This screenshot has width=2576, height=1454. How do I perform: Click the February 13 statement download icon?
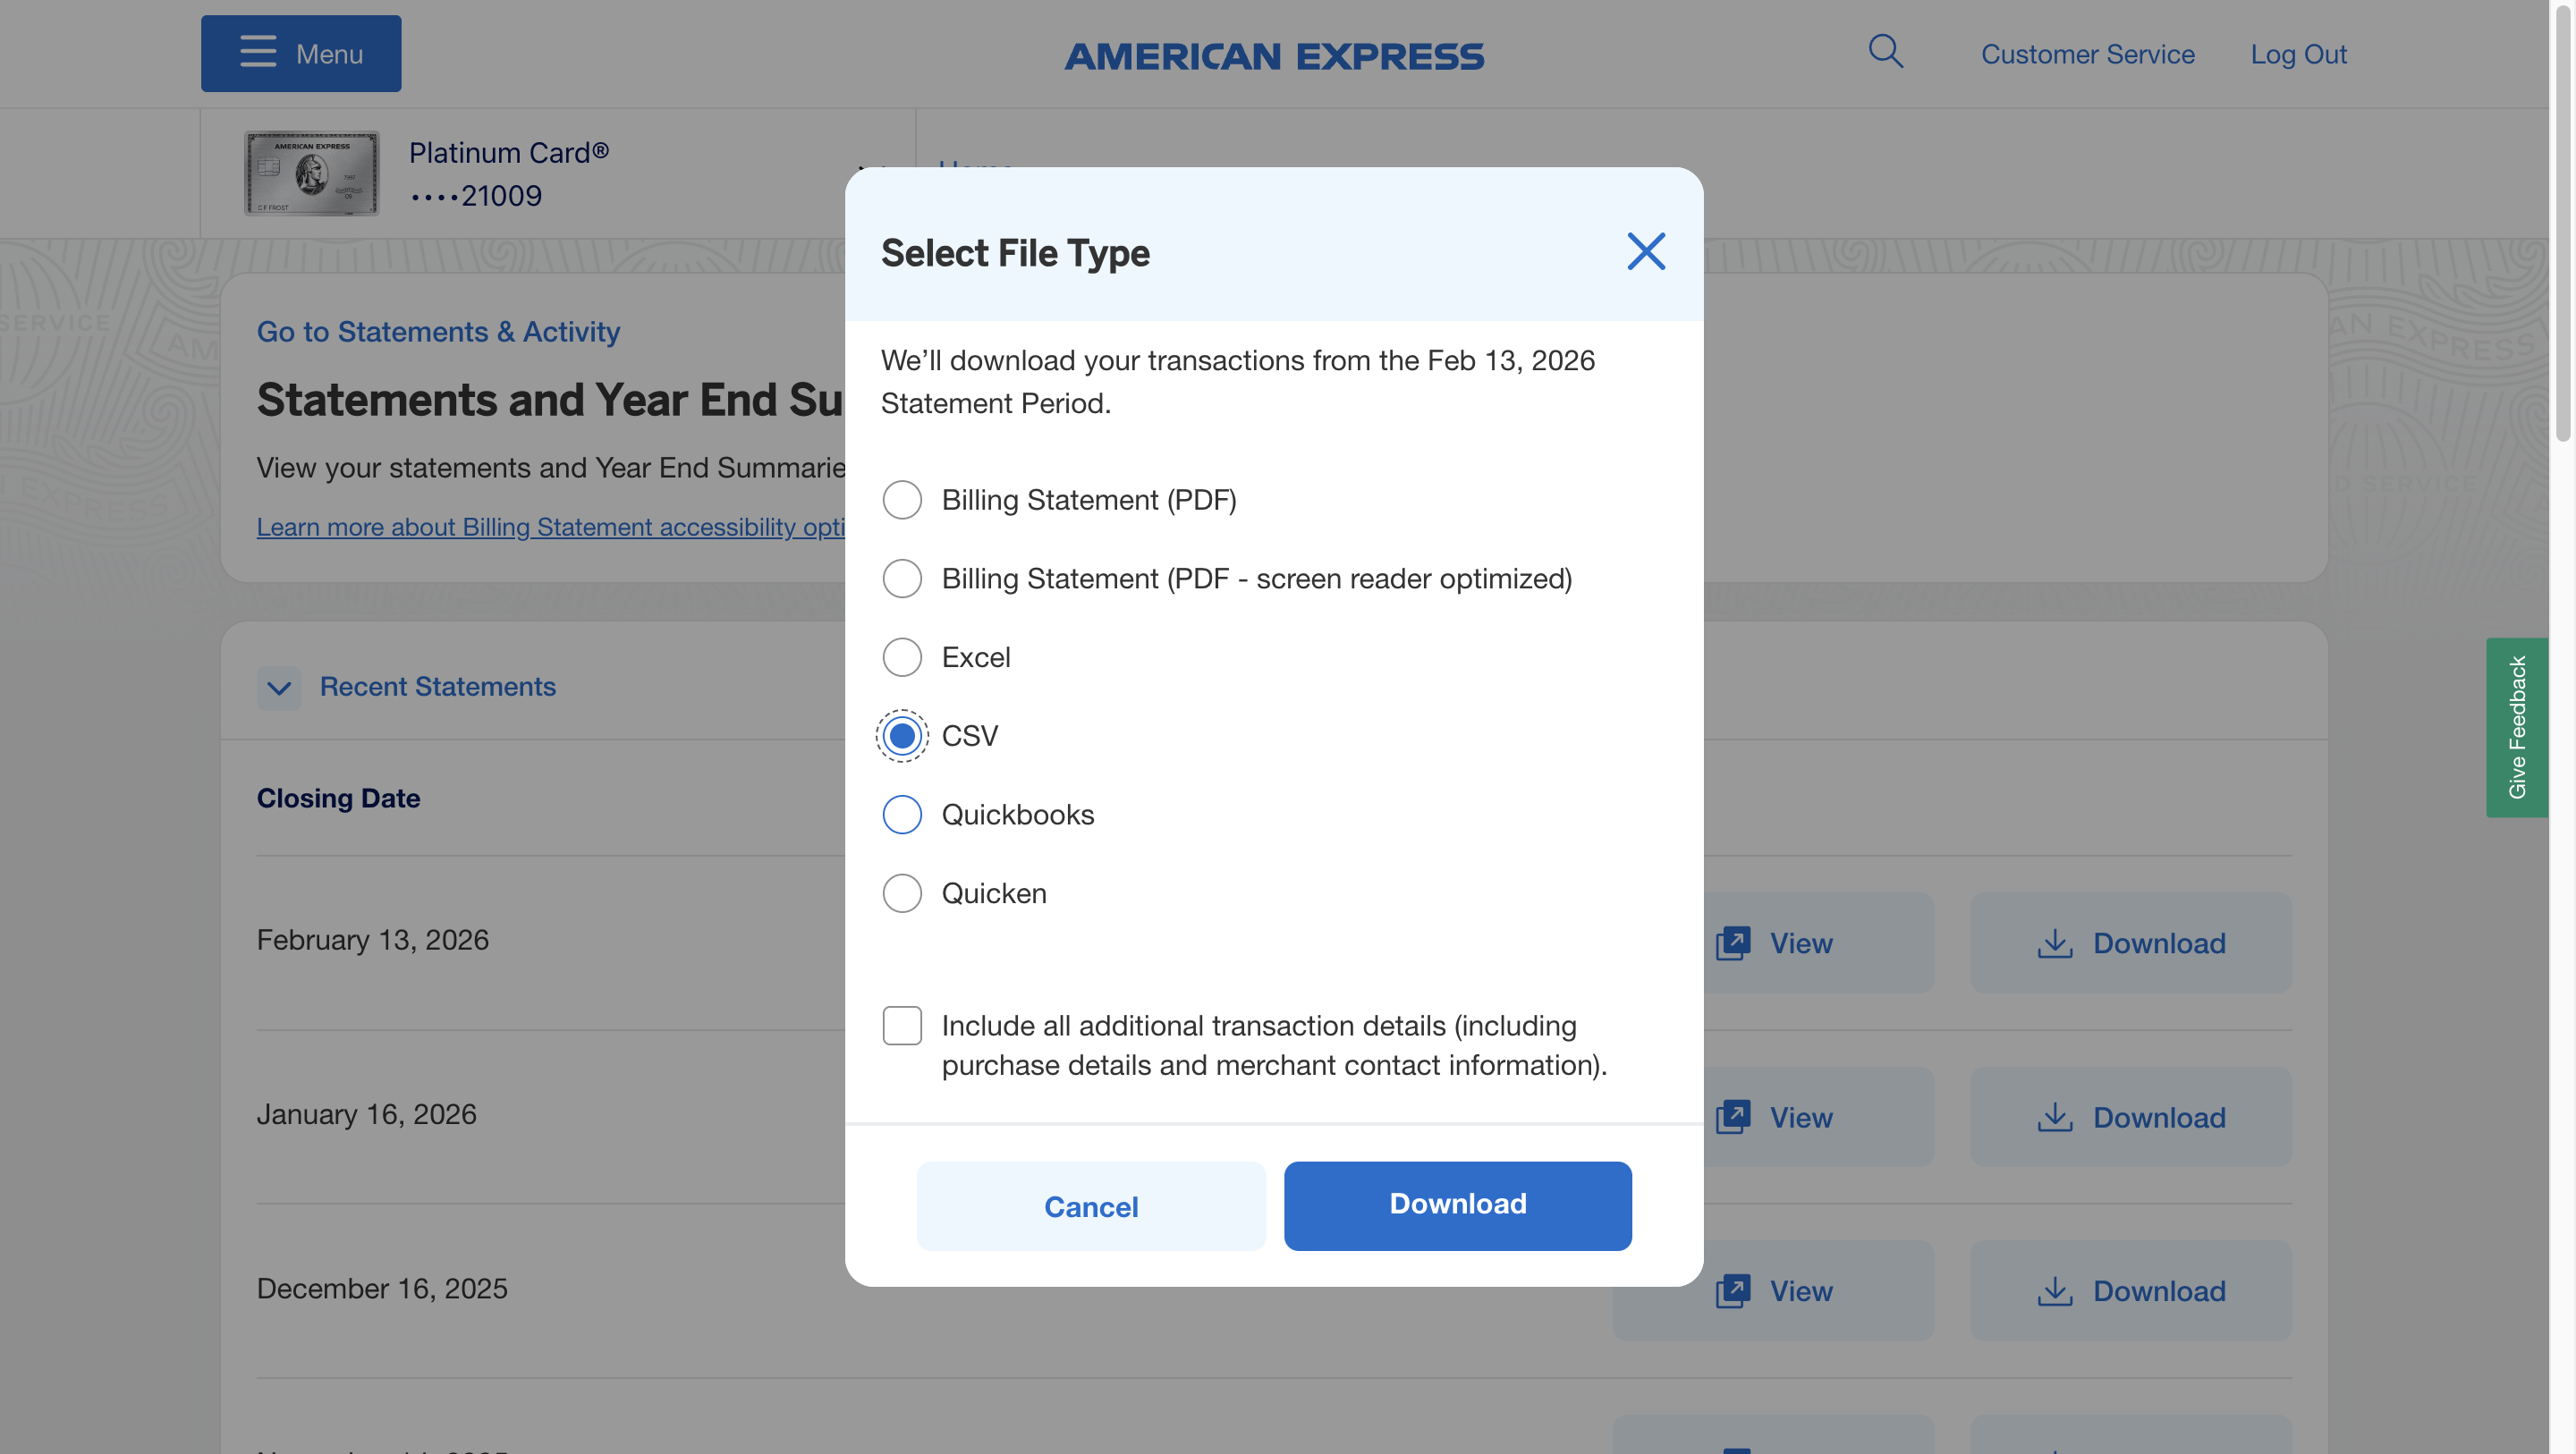[2054, 943]
